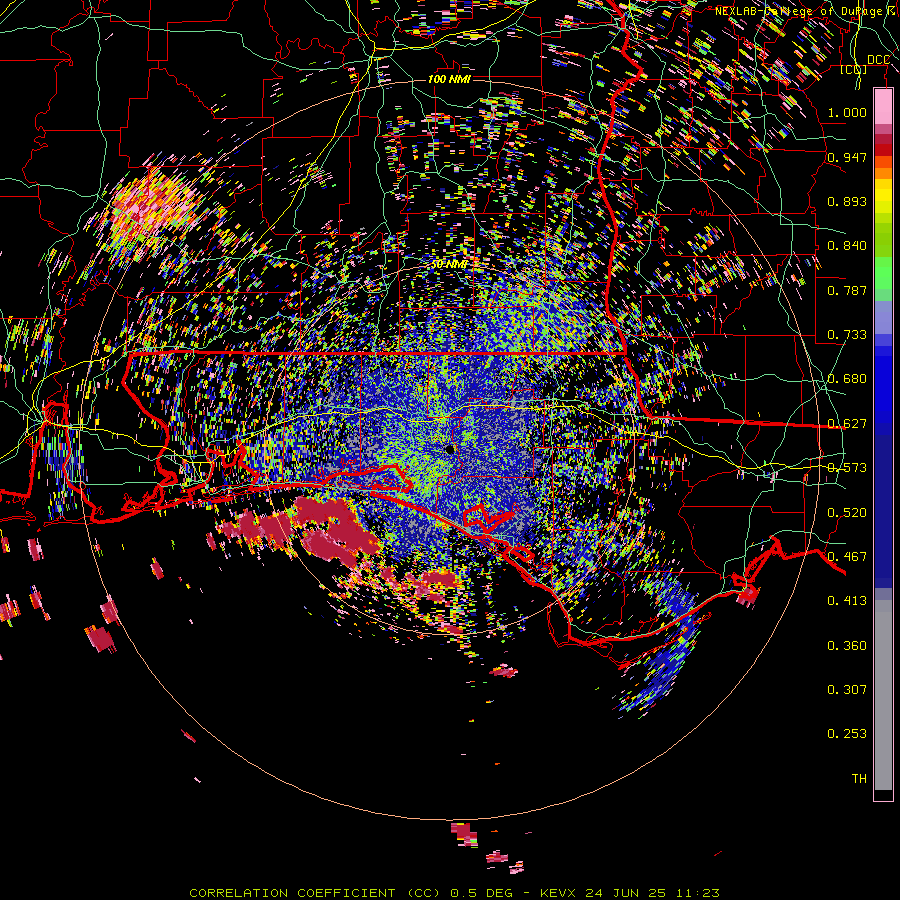Click the 0.520 color scale value
The height and width of the screenshot is (900, 900).
click(847, 513)
